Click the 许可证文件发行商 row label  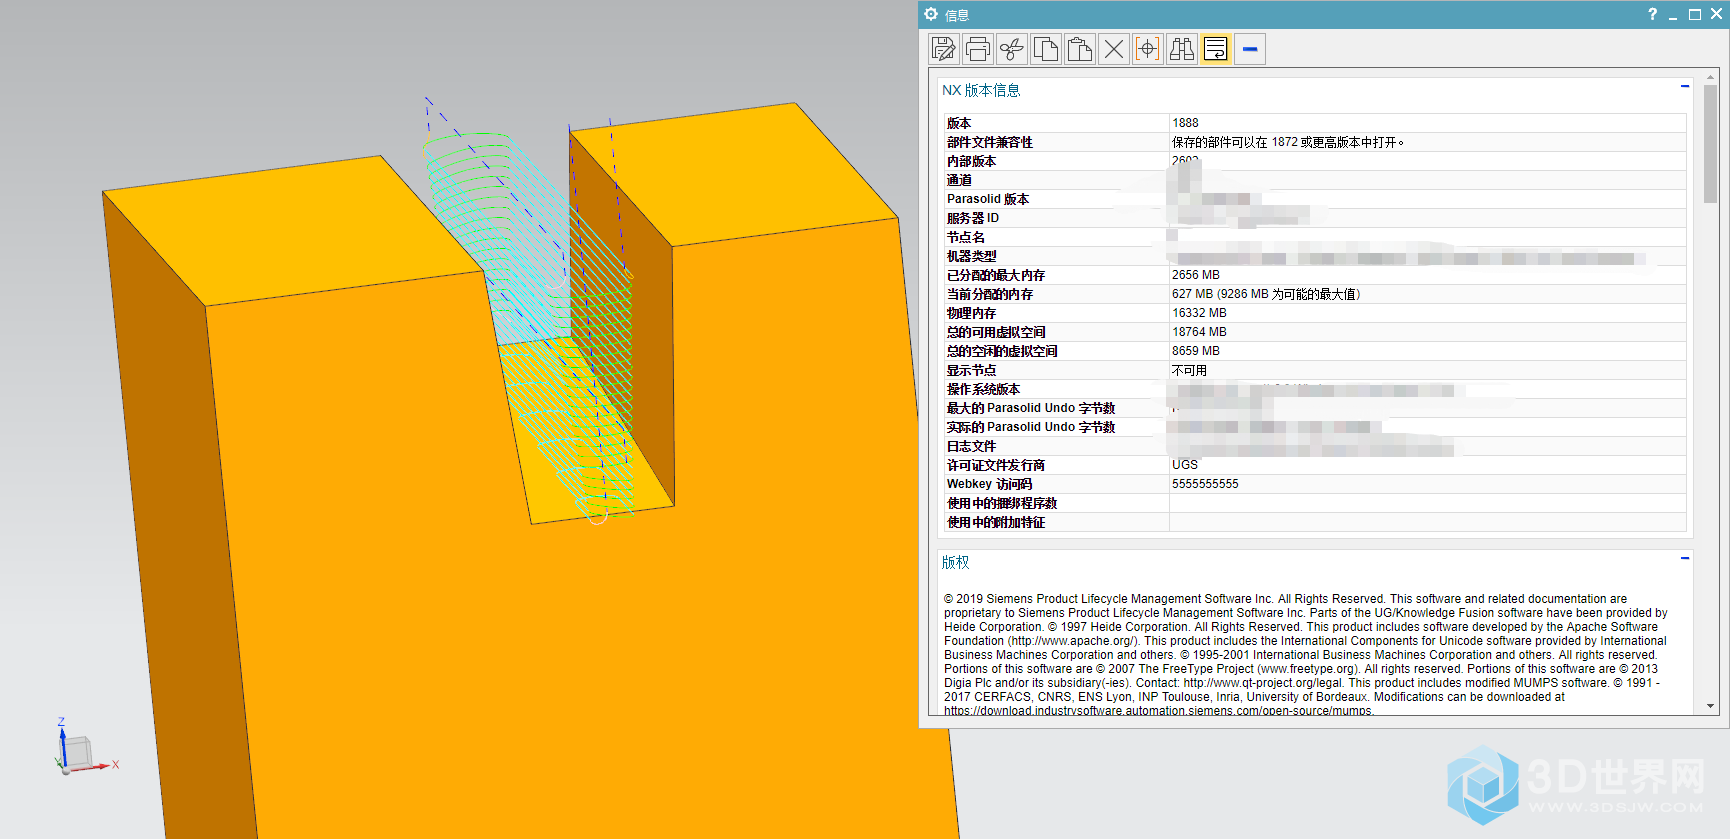[996, 465]
